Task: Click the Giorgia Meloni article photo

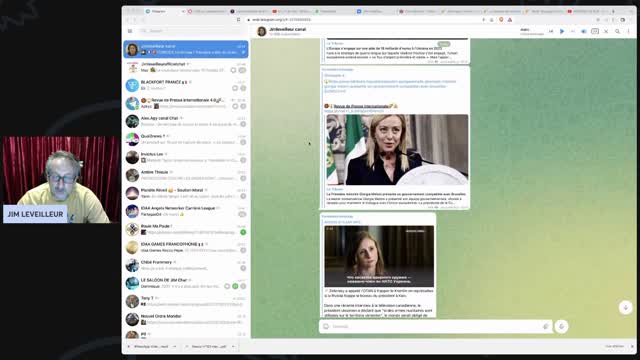Action: point(397,150)
